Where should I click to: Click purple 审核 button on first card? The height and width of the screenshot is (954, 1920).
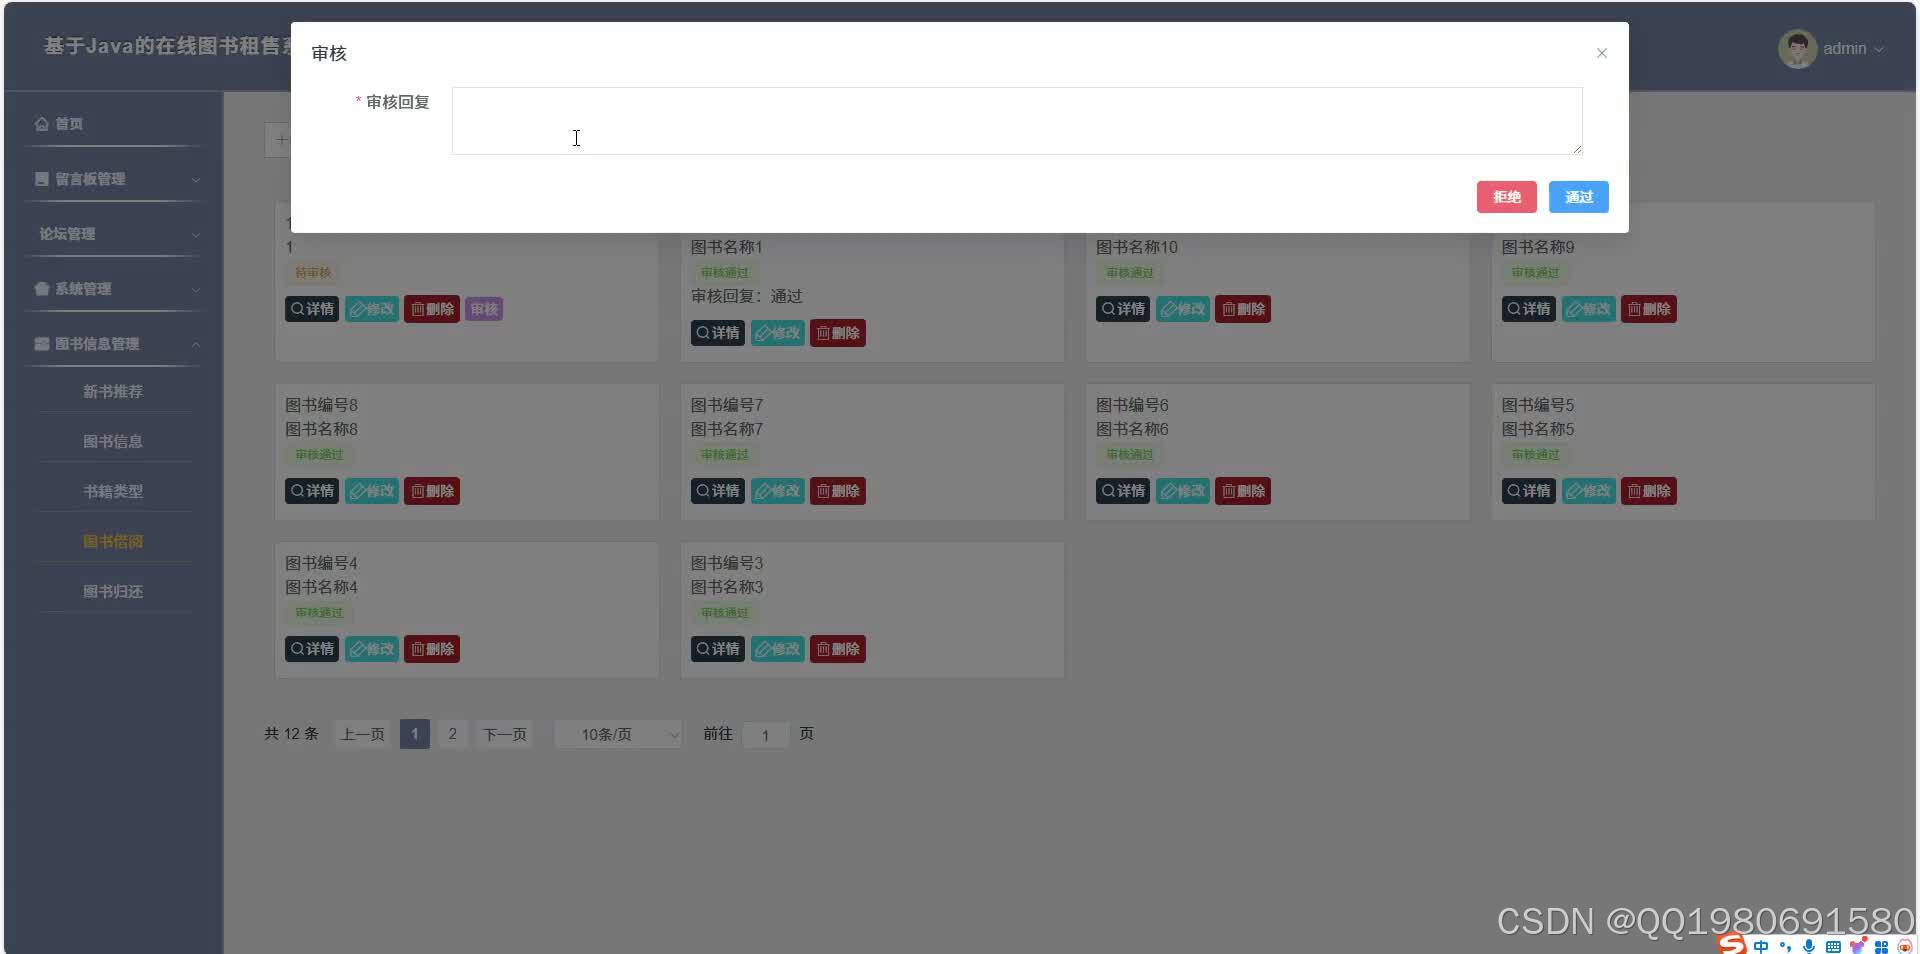pyautogui.click(x=484, y=309)
